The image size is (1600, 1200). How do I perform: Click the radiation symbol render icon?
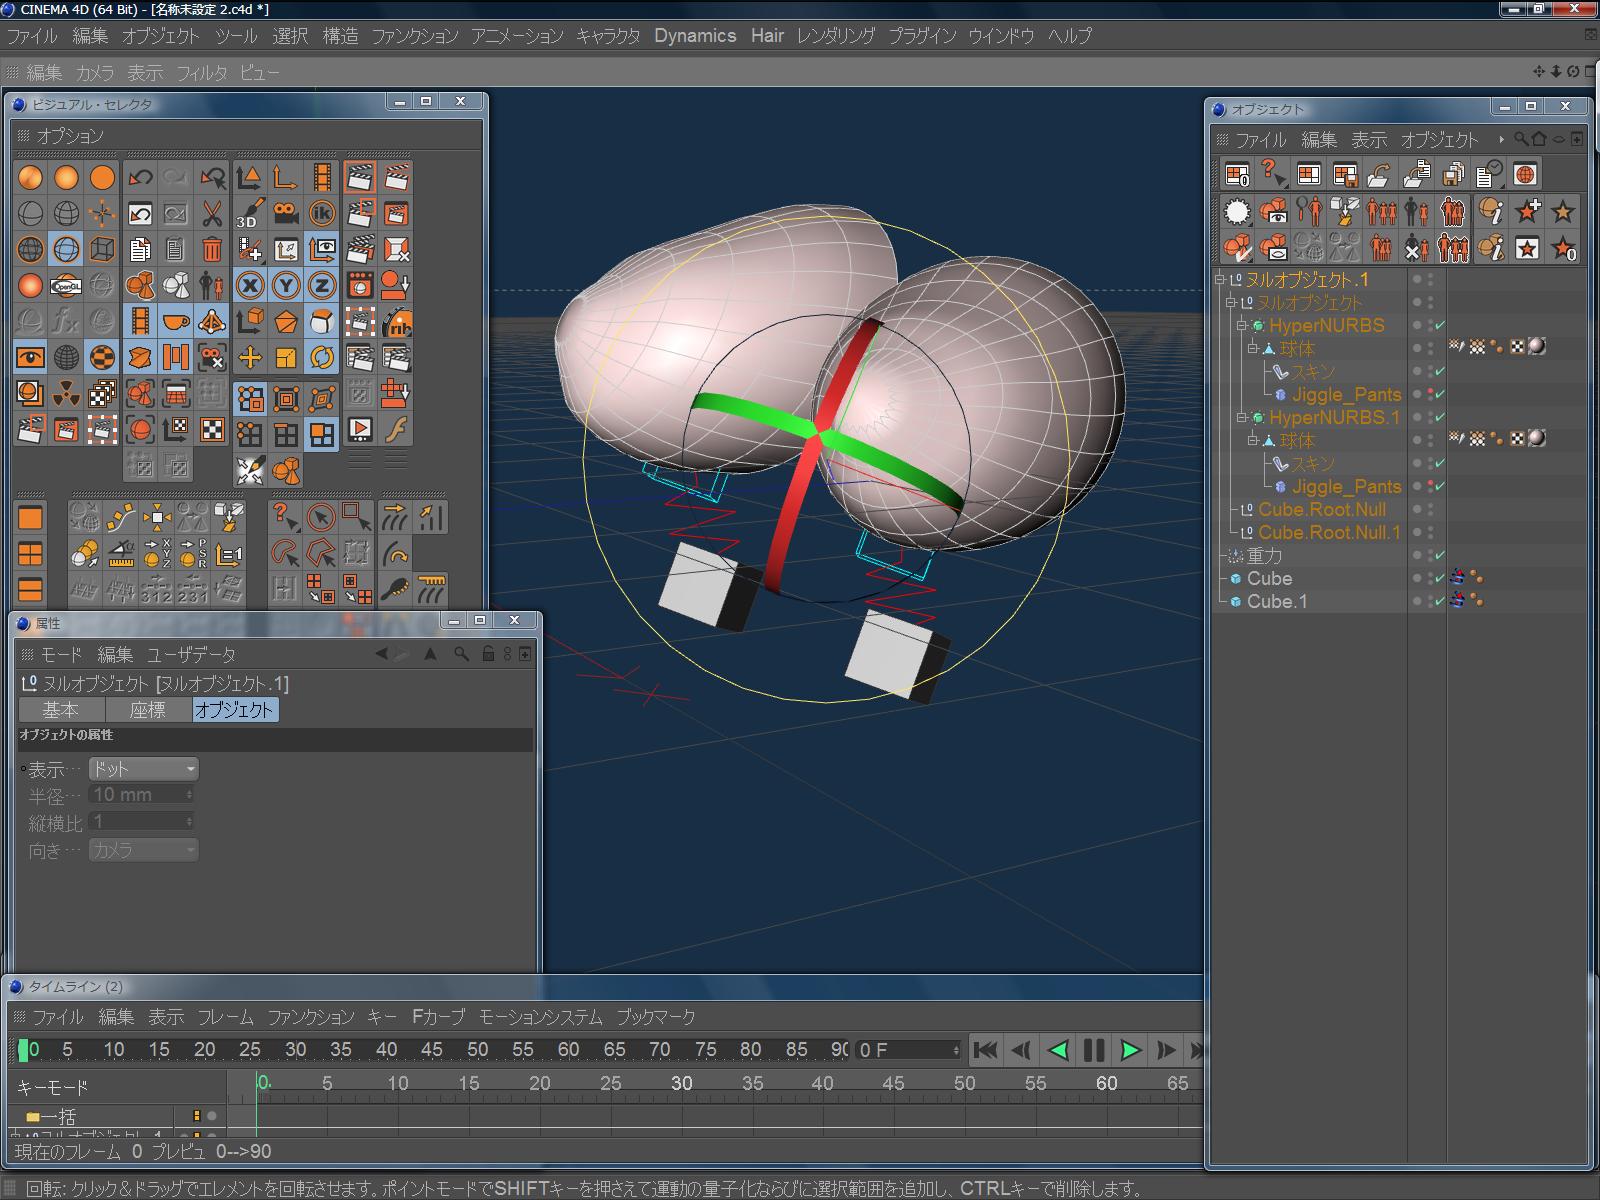66,394
